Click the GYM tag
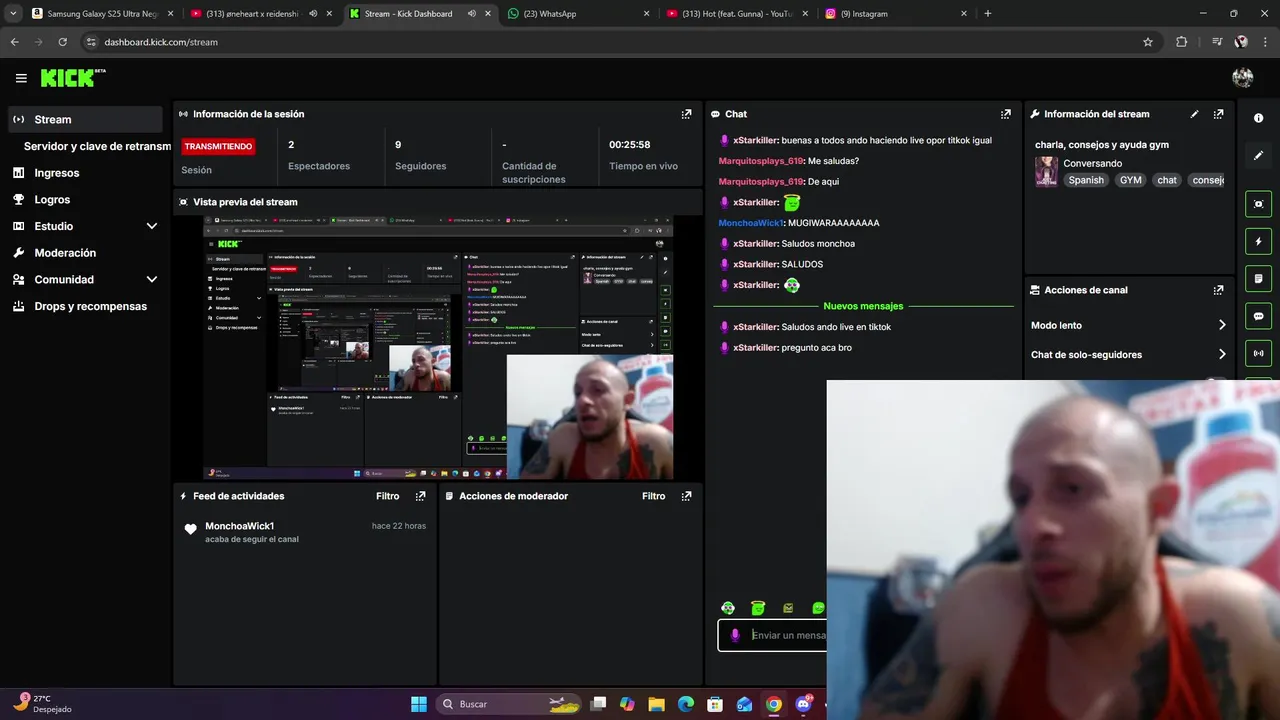The image size is (1280, 720). tap(1130, 180)
